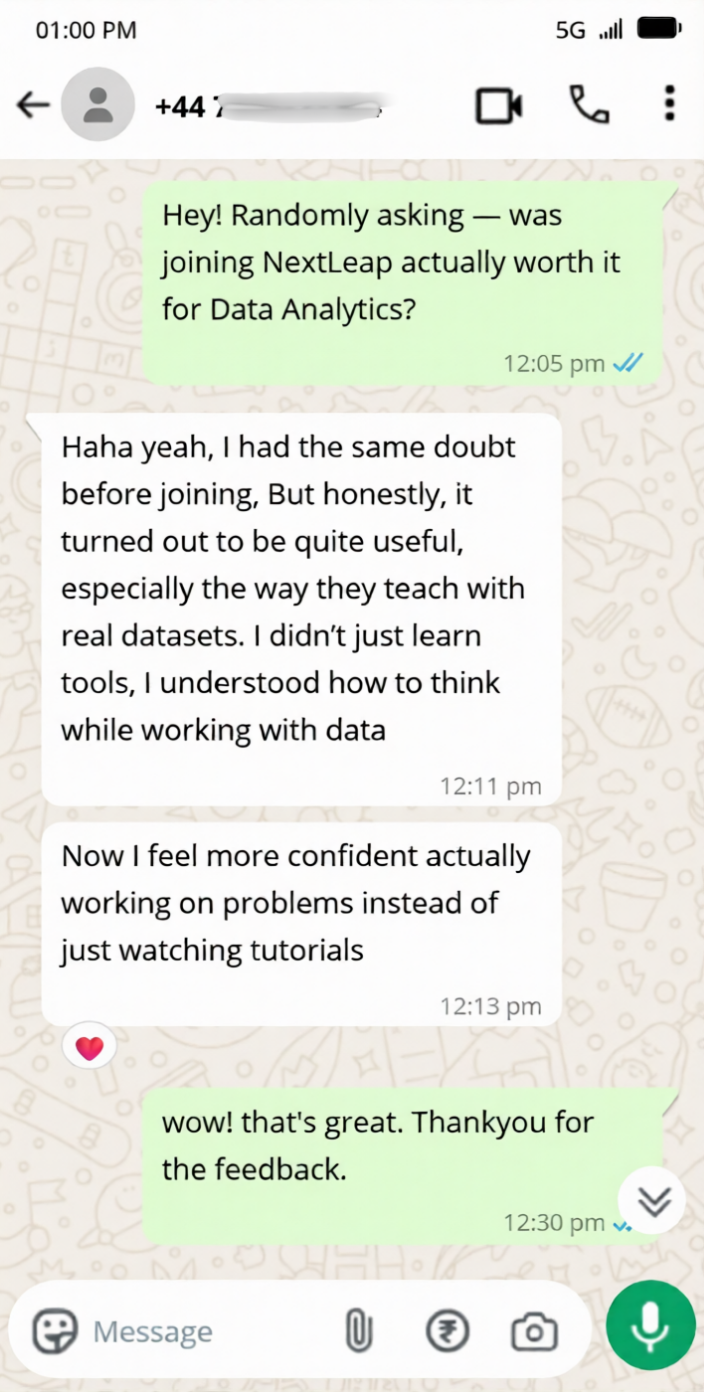The height and width of the screenshot is (1392, 704).
Task: Select the 'Haha yeah' received message
Action: (301, 609)
